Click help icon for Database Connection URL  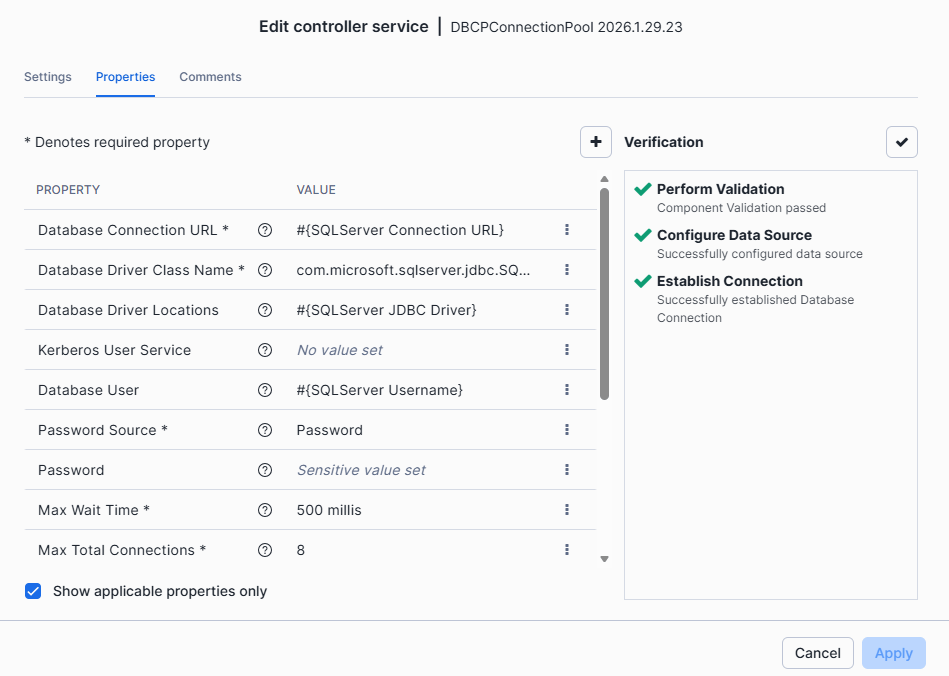265,230
